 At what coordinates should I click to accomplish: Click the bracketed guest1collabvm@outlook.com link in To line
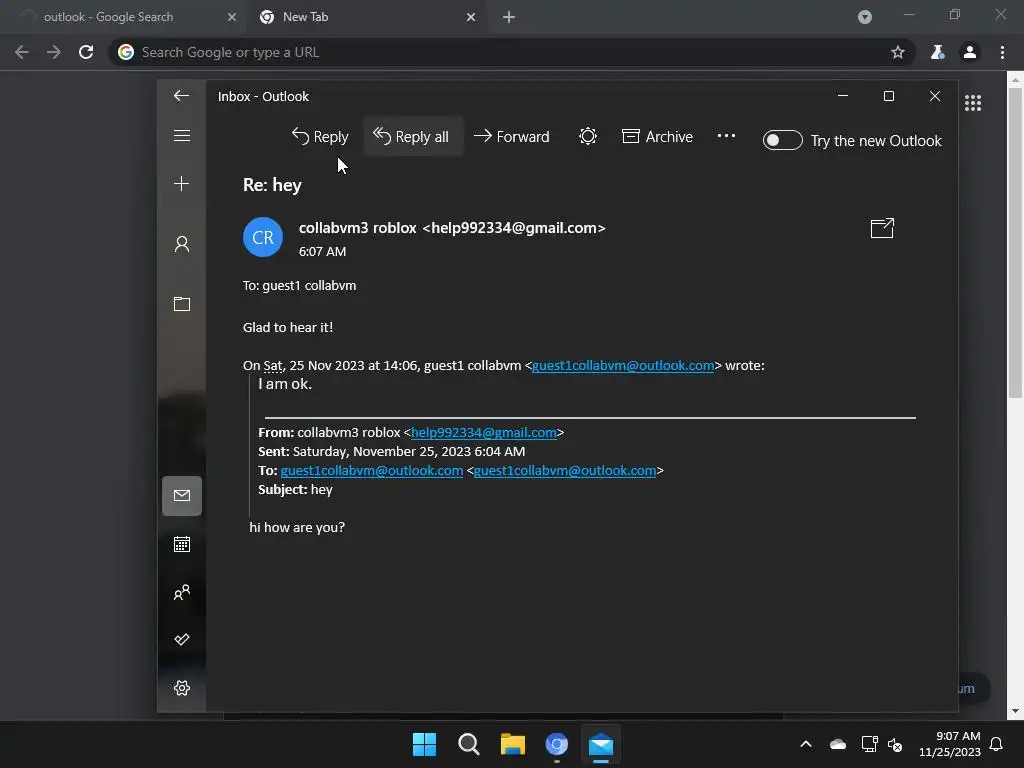(x=564, y=471)
